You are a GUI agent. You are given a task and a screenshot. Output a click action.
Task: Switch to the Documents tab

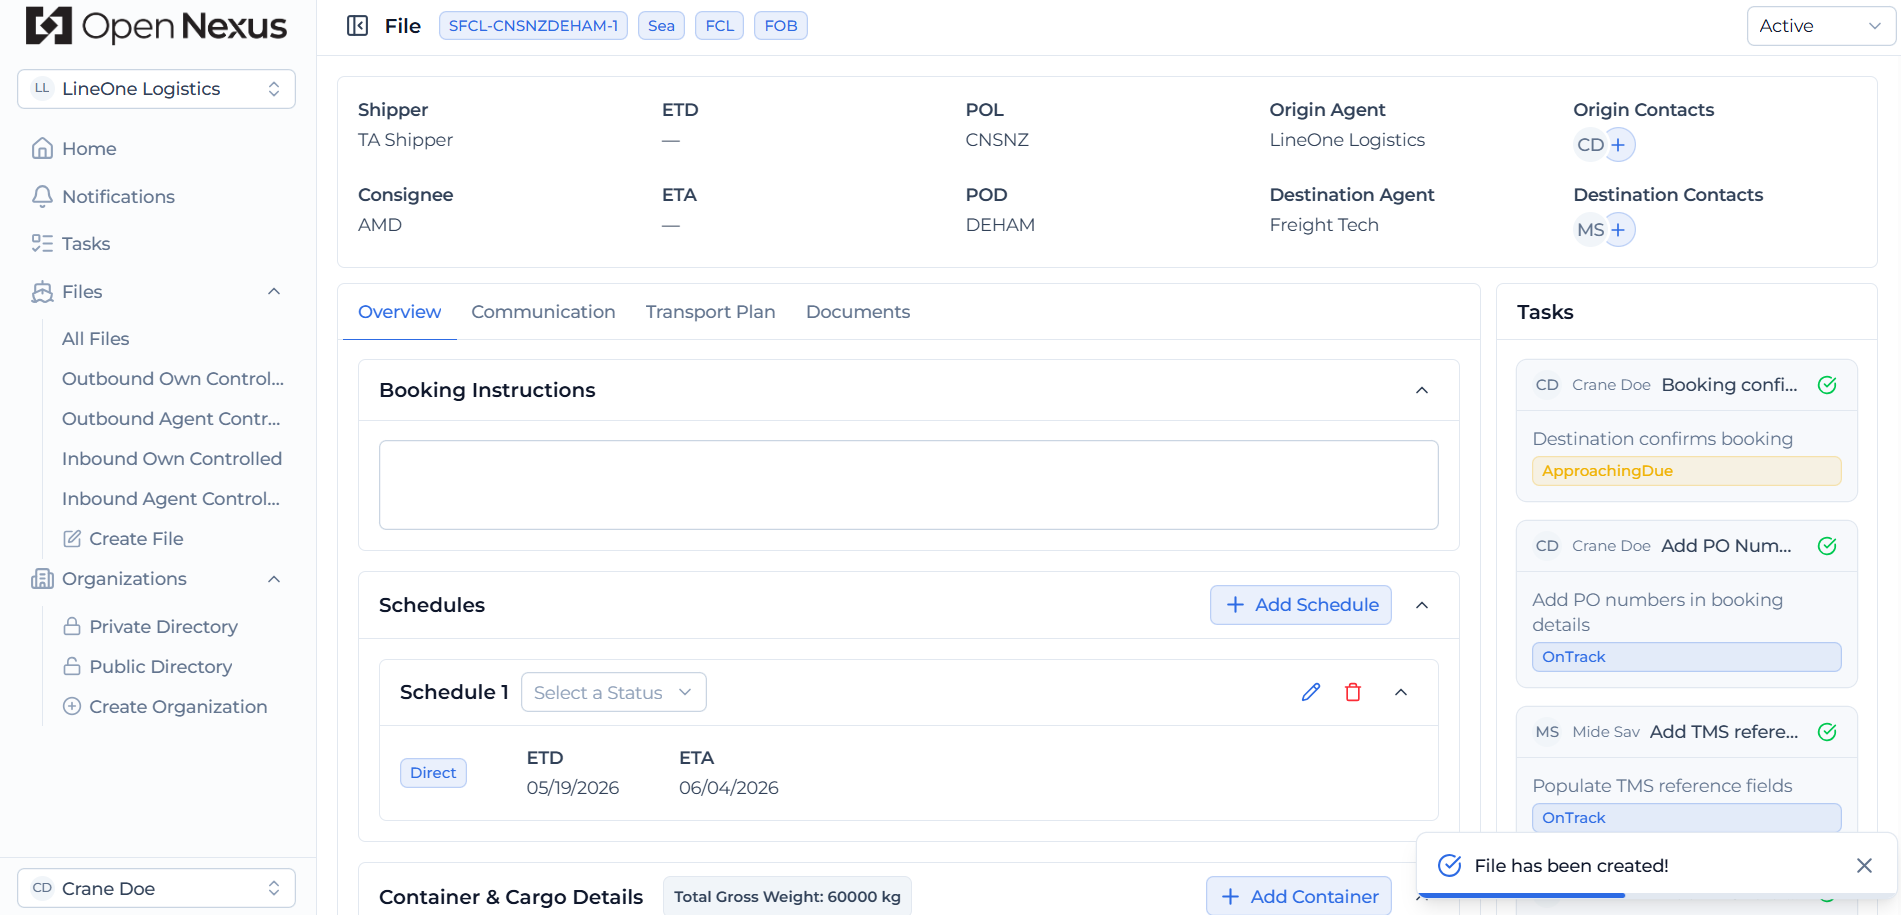[x=858, y=312]
